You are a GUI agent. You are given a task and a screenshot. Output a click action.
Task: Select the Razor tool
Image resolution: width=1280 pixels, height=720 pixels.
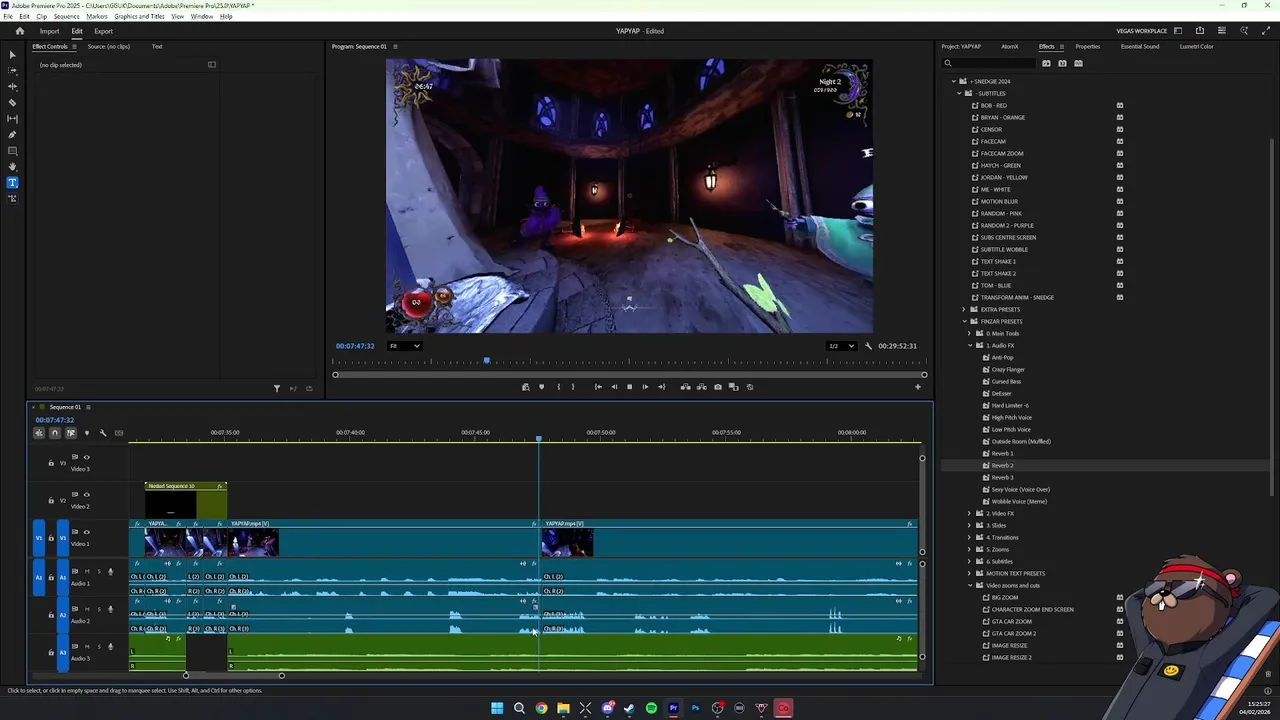pos(12,103)
